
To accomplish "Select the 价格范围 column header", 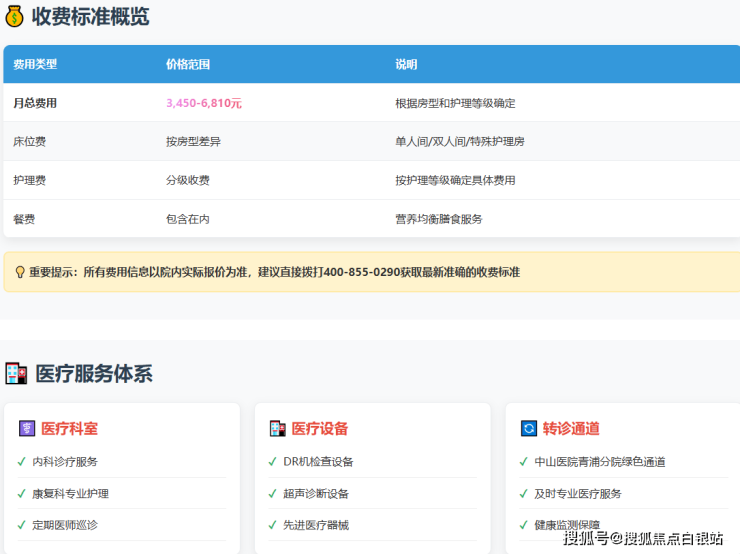I will point(188,64).
